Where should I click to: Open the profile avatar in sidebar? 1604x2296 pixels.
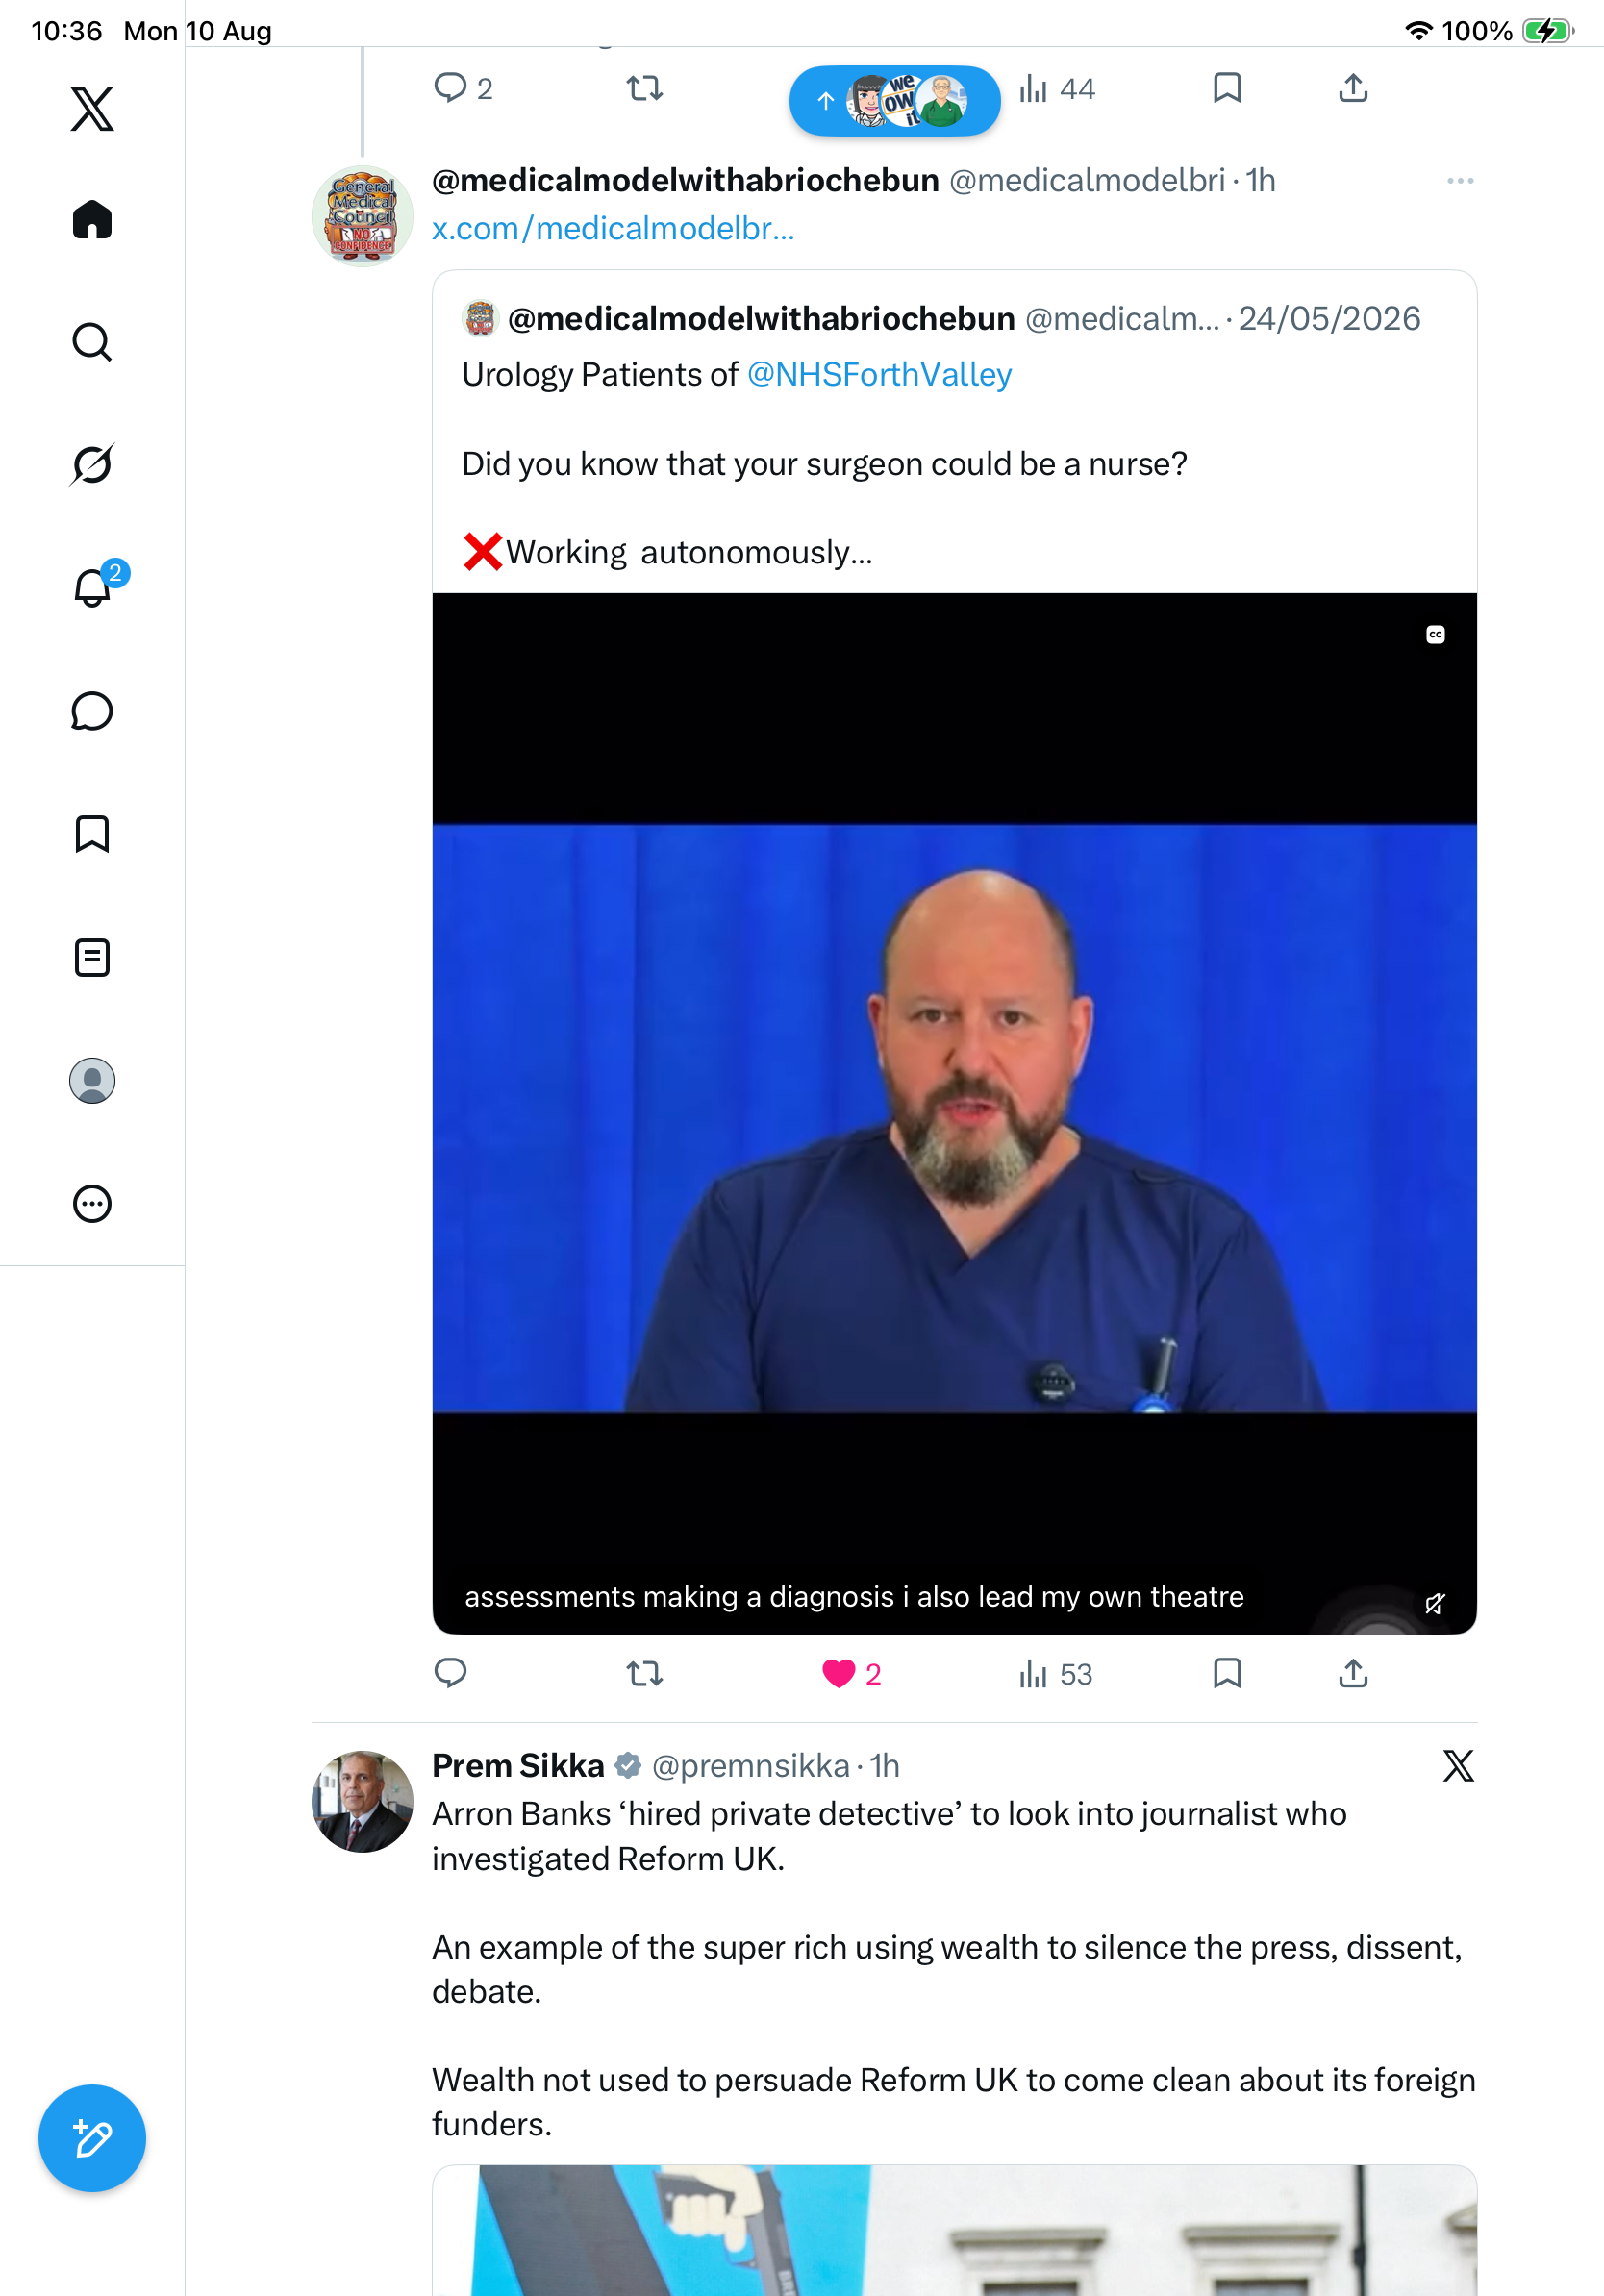tap(92, 1080)
